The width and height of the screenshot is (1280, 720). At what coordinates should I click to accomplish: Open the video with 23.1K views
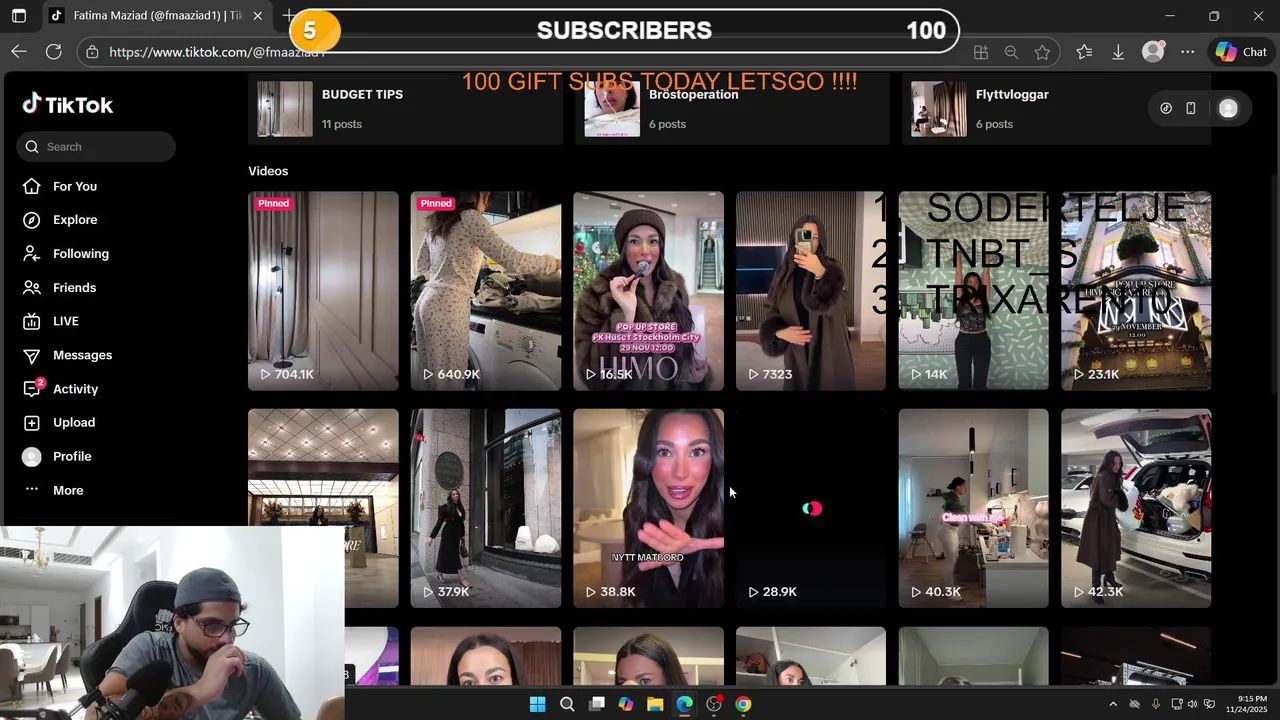[x=1136, y=291]
